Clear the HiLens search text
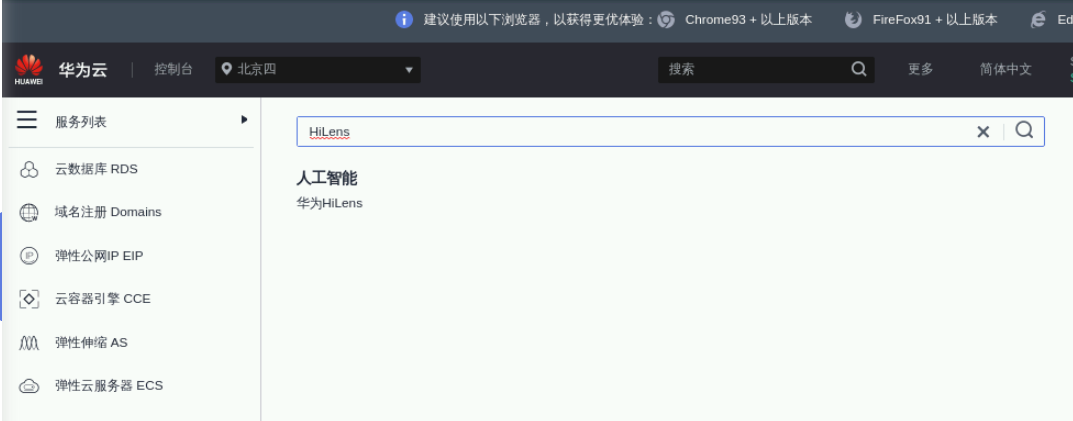This screenshot has height=421, width=1073. click(x=983, y=132)
